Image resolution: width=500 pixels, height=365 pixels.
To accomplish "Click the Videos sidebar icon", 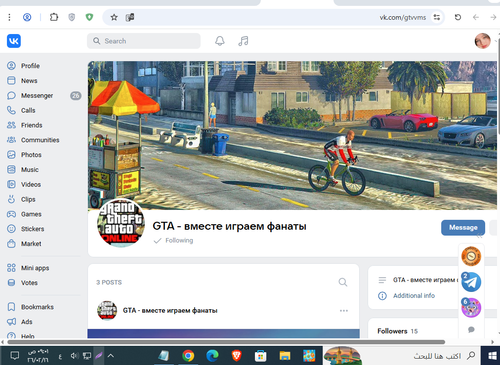I will tap(11, 184).
